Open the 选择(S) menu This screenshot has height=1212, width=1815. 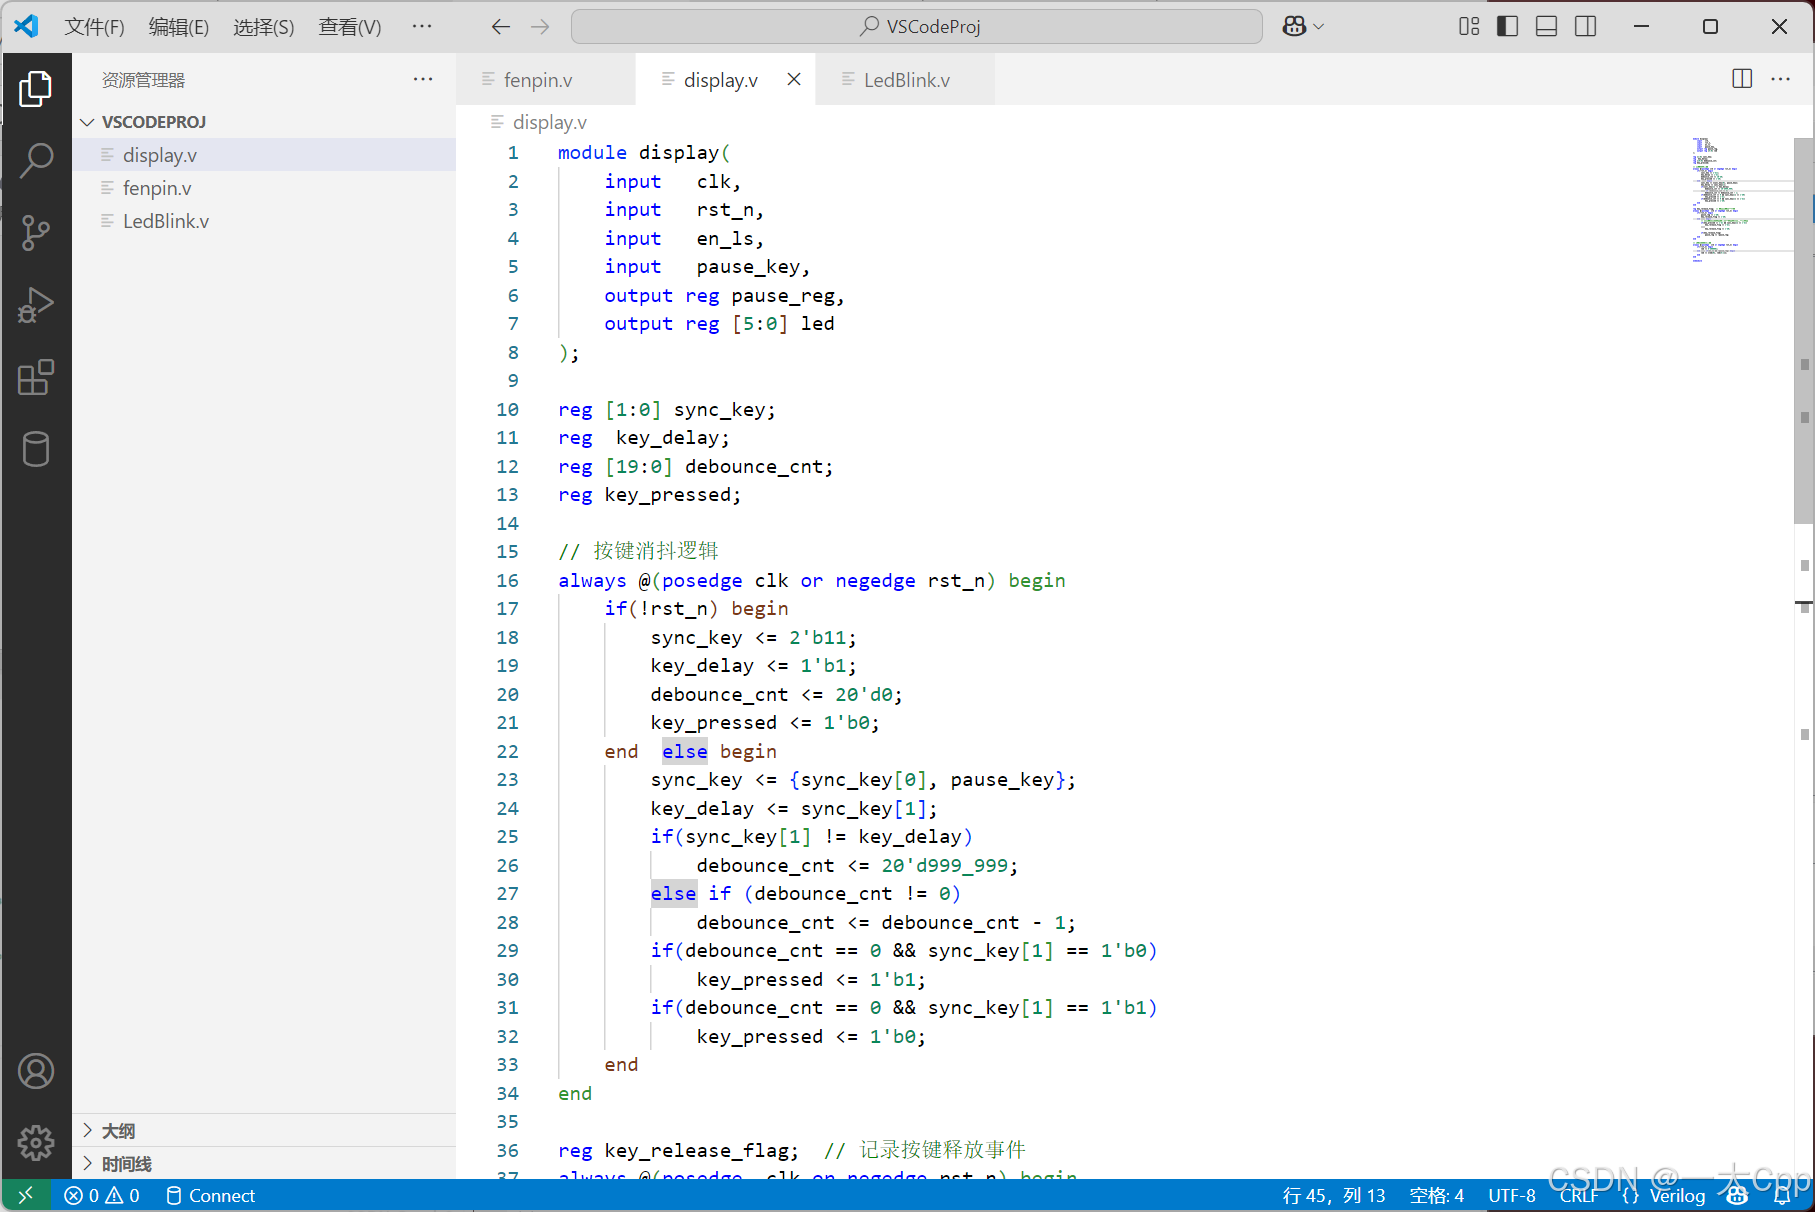click(264, 27)
